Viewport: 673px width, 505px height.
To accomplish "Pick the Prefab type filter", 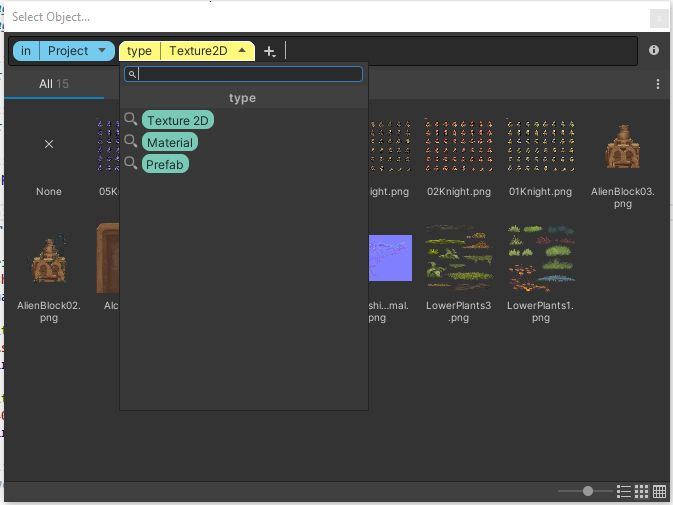I will tap(165, 163).
